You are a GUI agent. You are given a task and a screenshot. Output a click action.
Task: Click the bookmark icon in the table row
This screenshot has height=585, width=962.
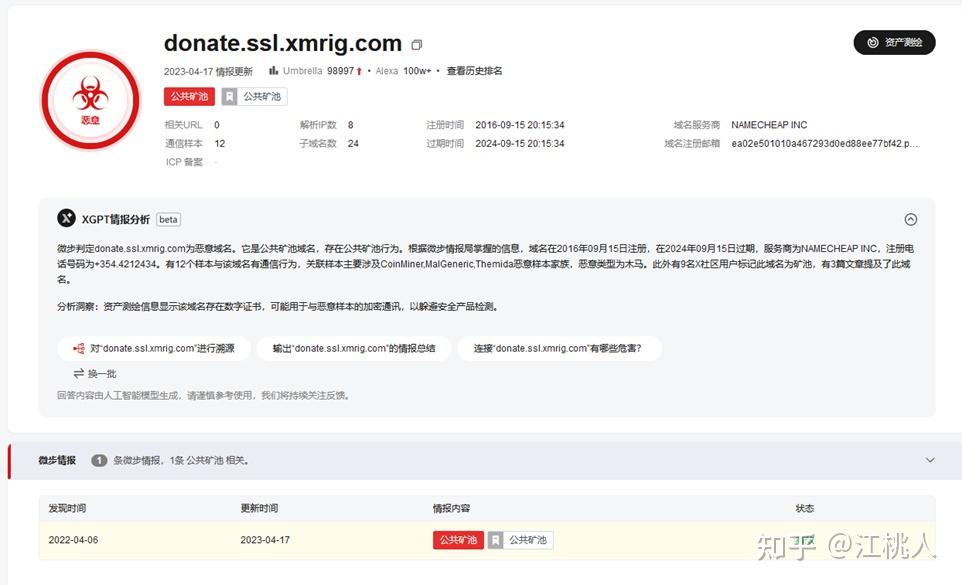coord(496,540)
